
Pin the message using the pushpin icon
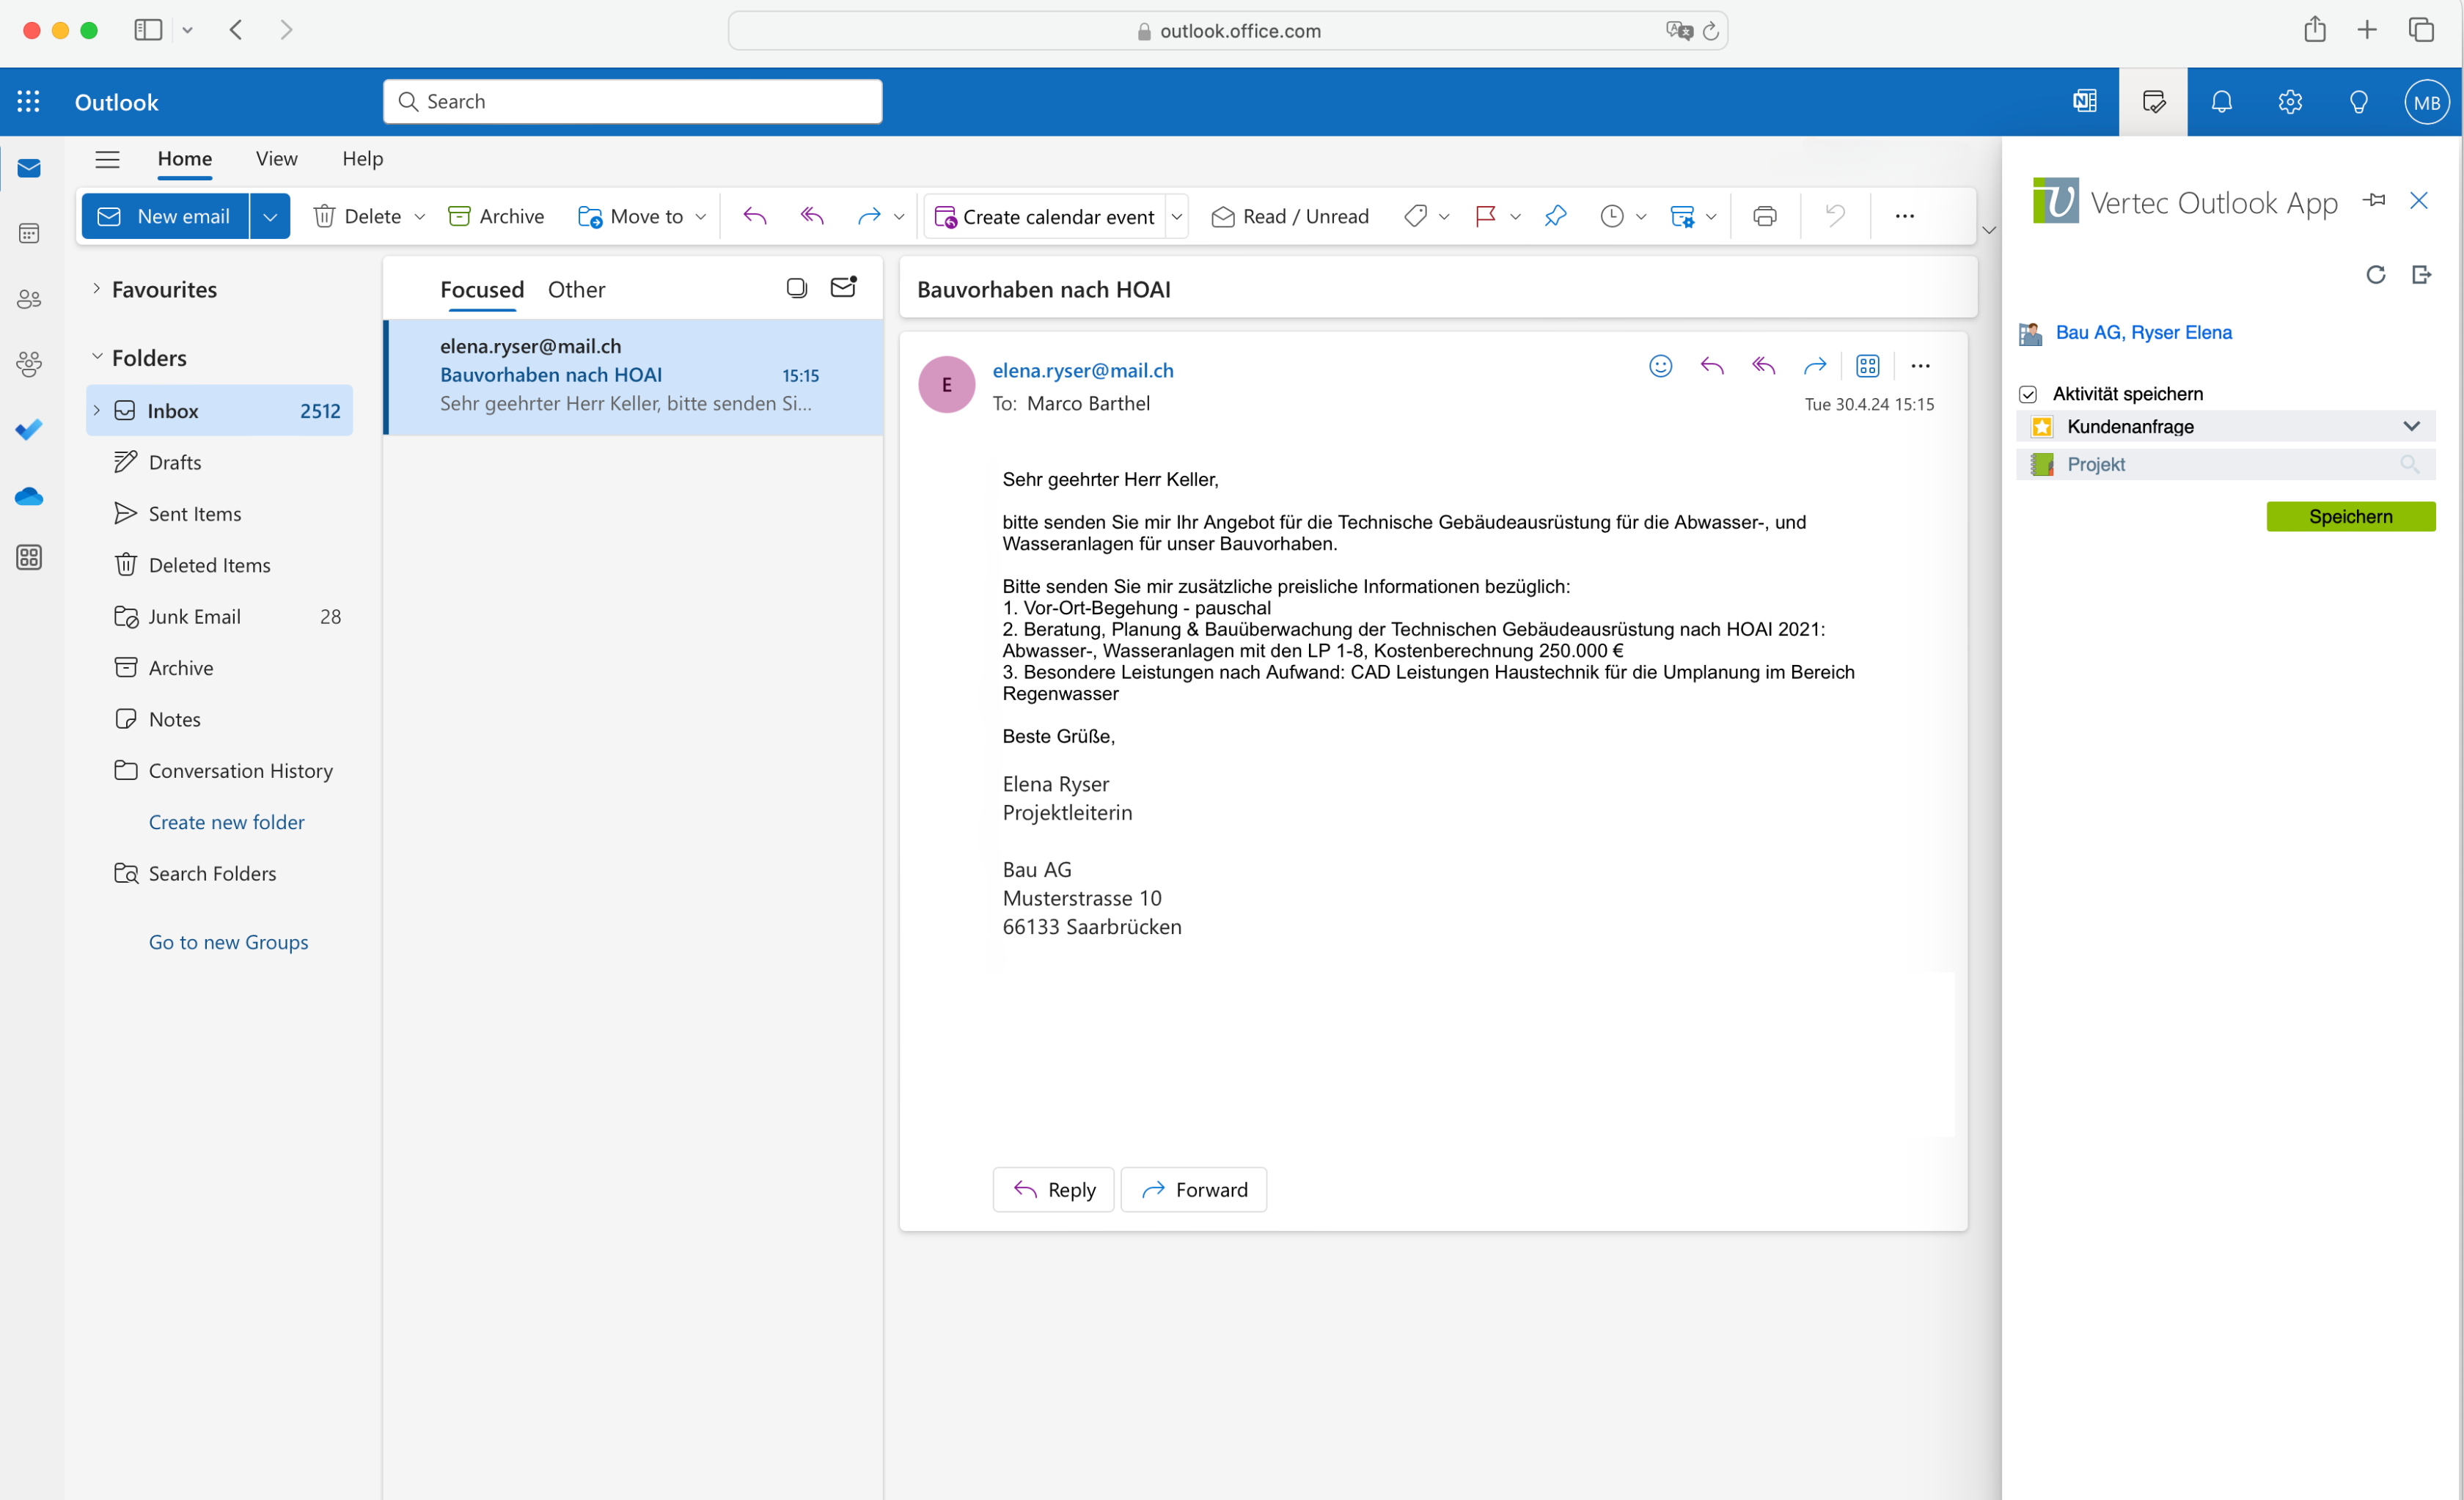[x=1555, y=216]
